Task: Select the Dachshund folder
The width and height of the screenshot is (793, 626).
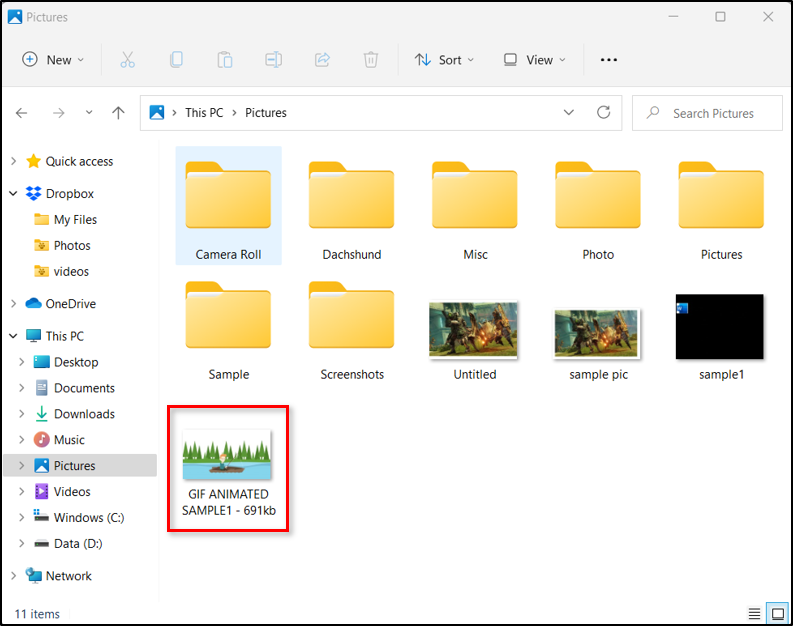Action: coord(351,206)
